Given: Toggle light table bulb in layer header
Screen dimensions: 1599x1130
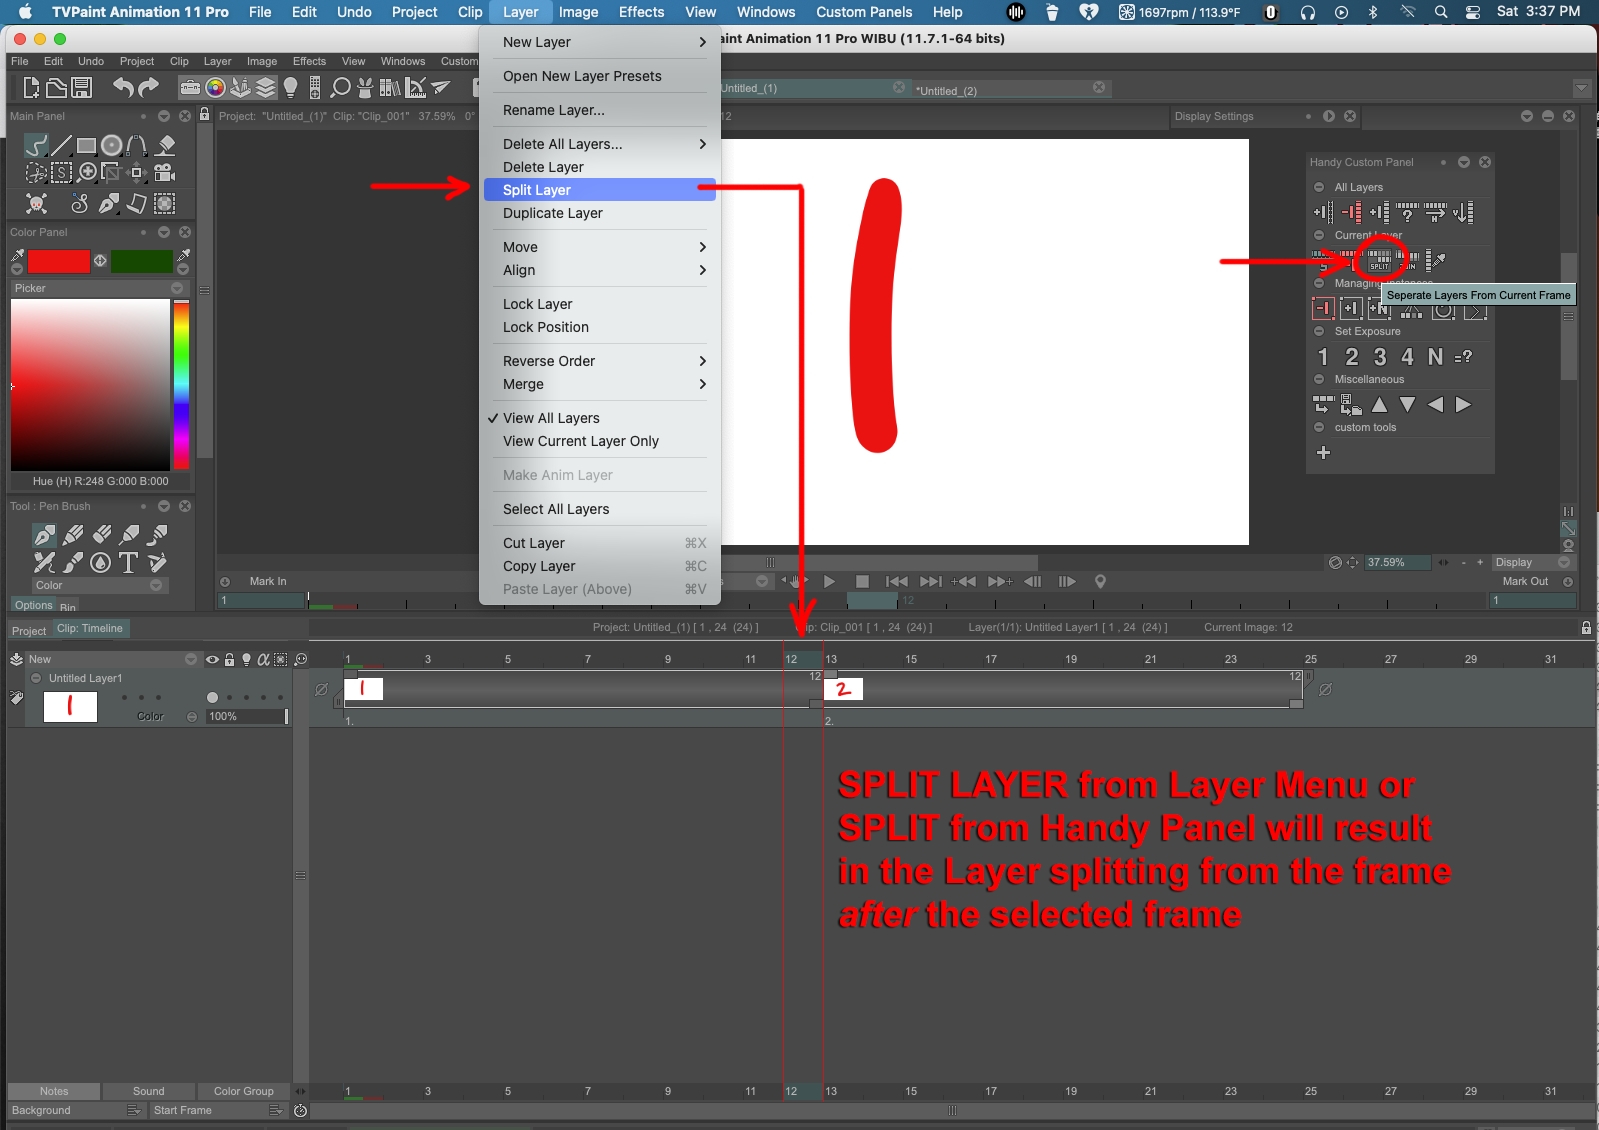Looking at the screenshot, I should point(246,660).
